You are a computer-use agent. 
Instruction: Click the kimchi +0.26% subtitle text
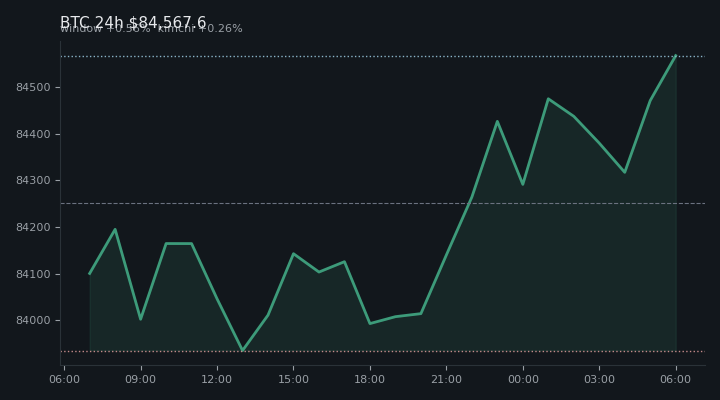point(200,28)
